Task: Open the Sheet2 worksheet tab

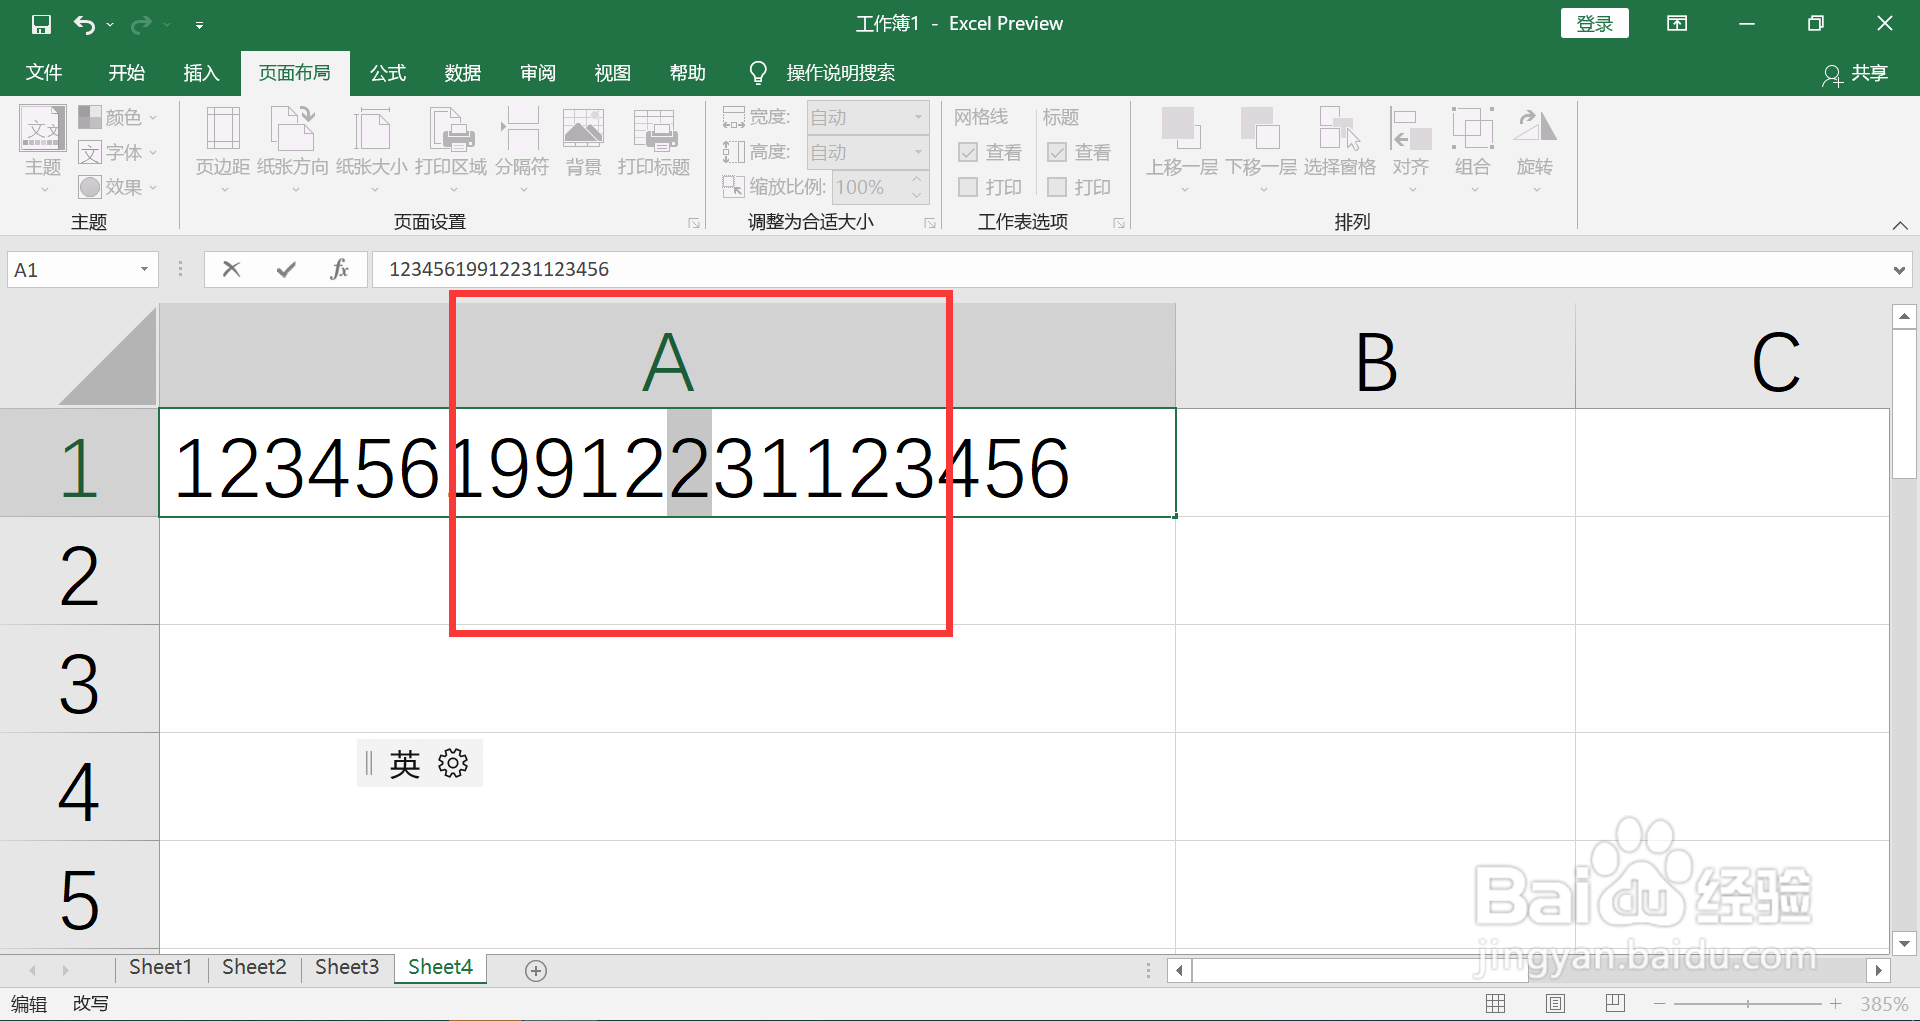Action: tap(253, 967)
